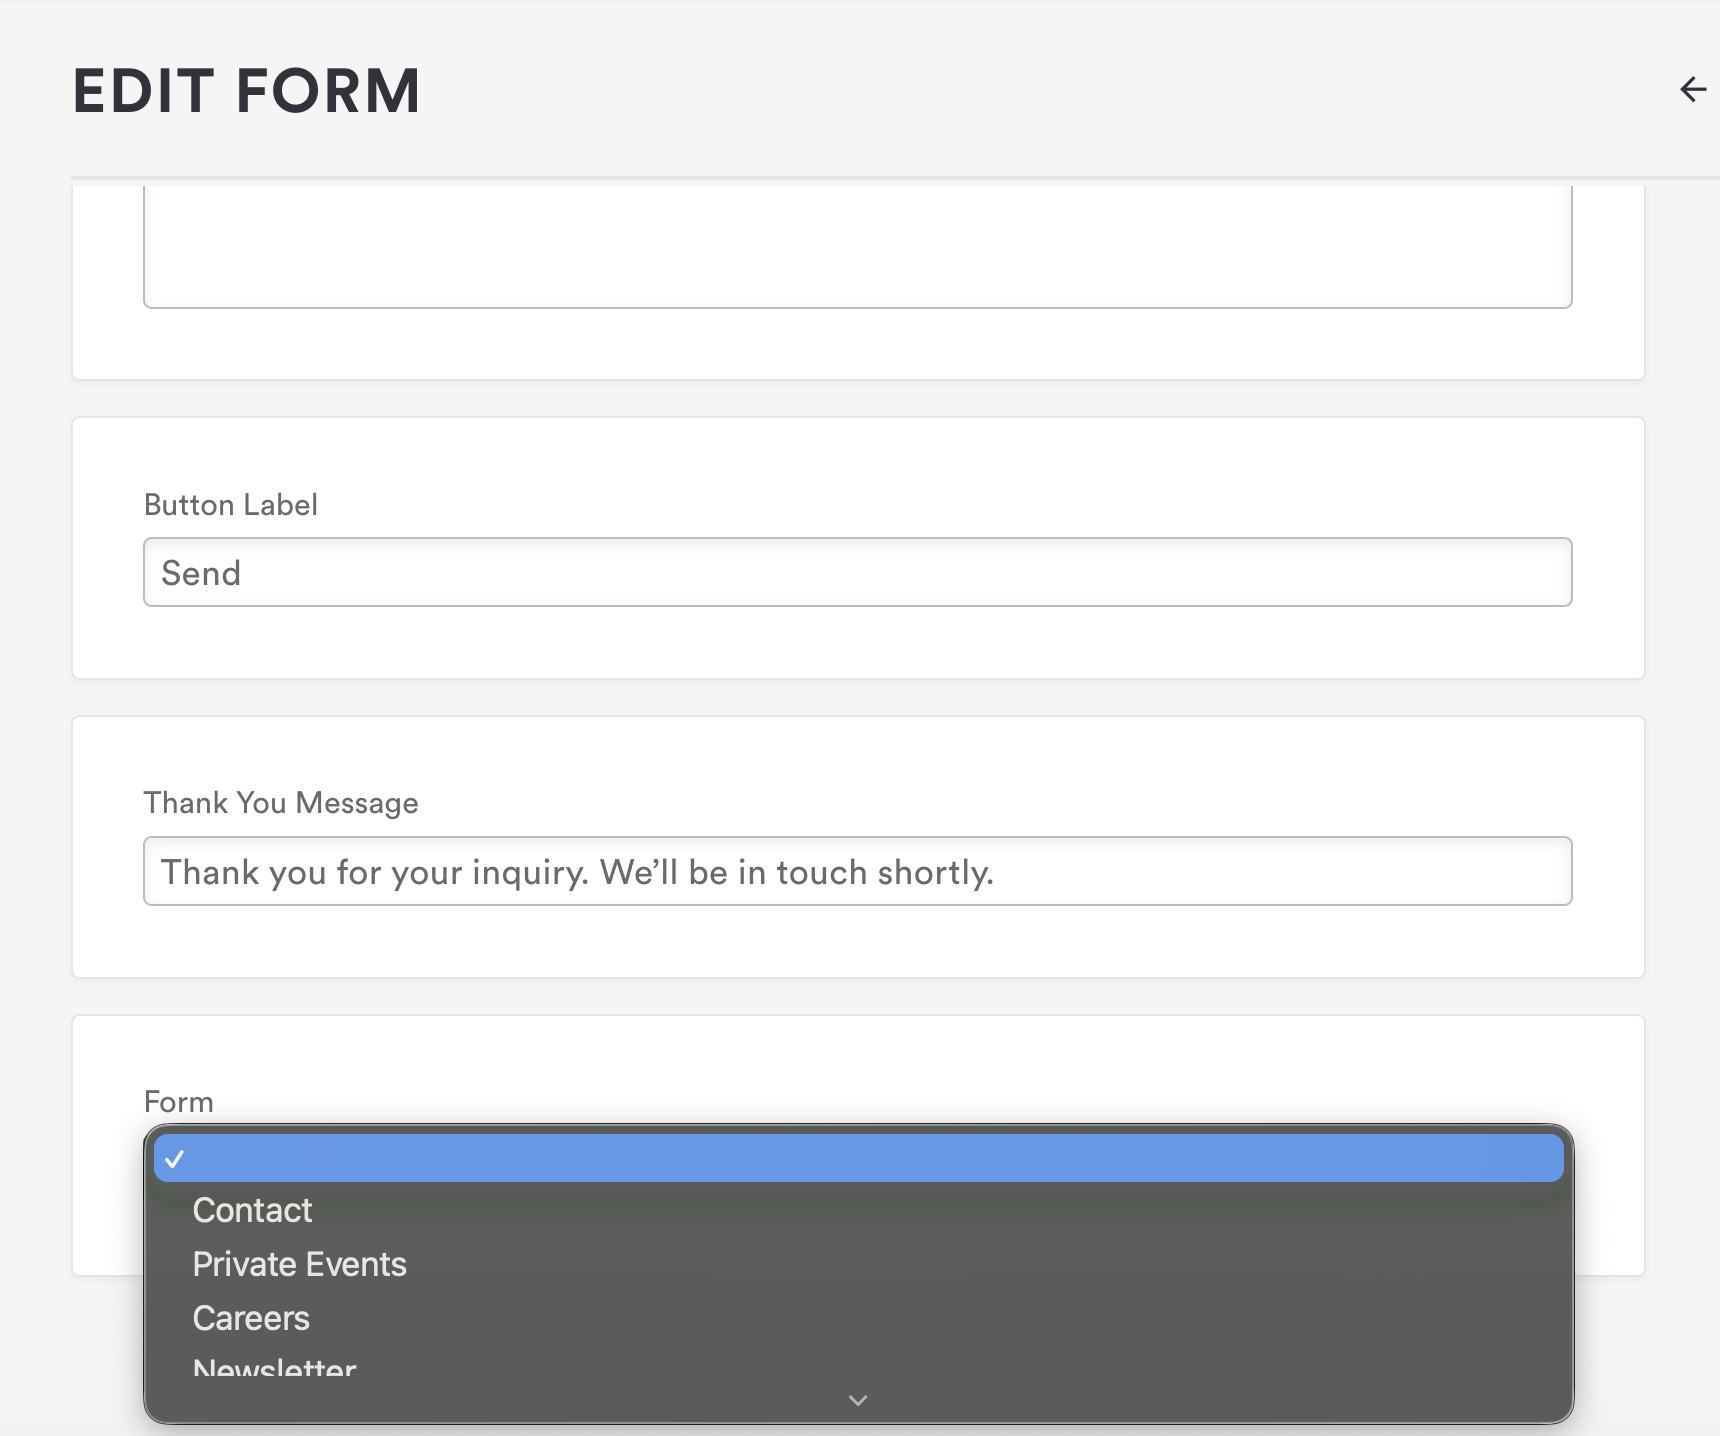Click the "Thank You Message" label text

[281, 803]
